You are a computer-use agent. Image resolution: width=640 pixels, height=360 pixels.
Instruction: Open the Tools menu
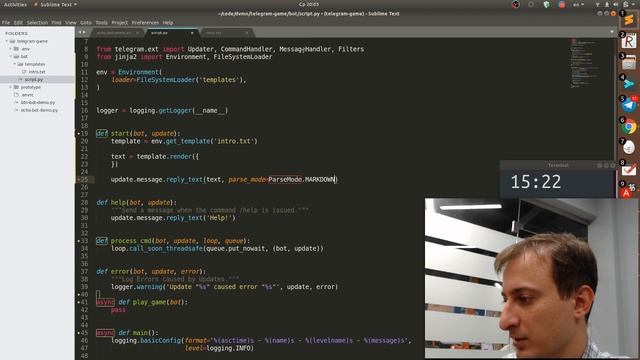[102, 22]
